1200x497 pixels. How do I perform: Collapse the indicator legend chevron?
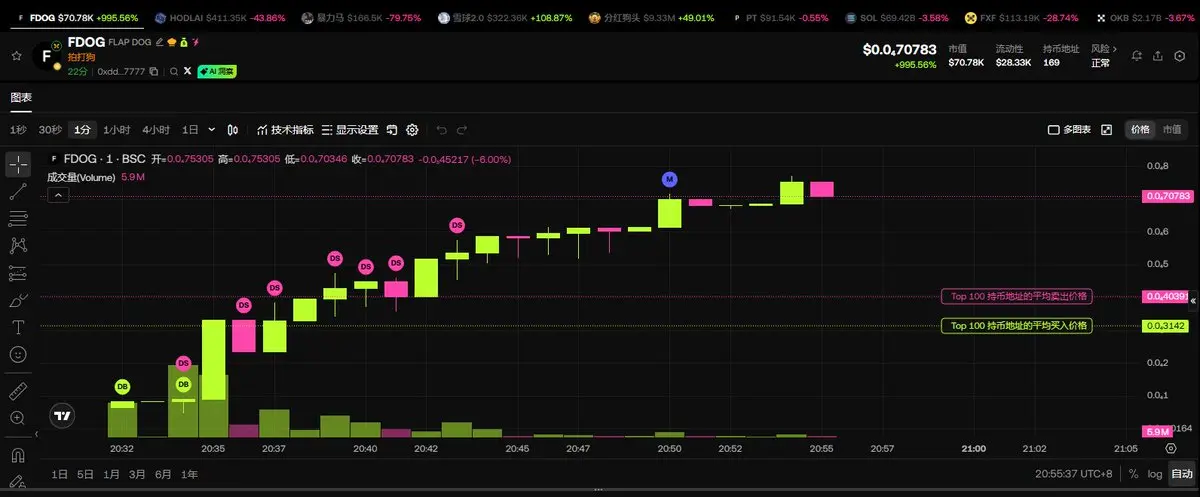coord(58,196)
